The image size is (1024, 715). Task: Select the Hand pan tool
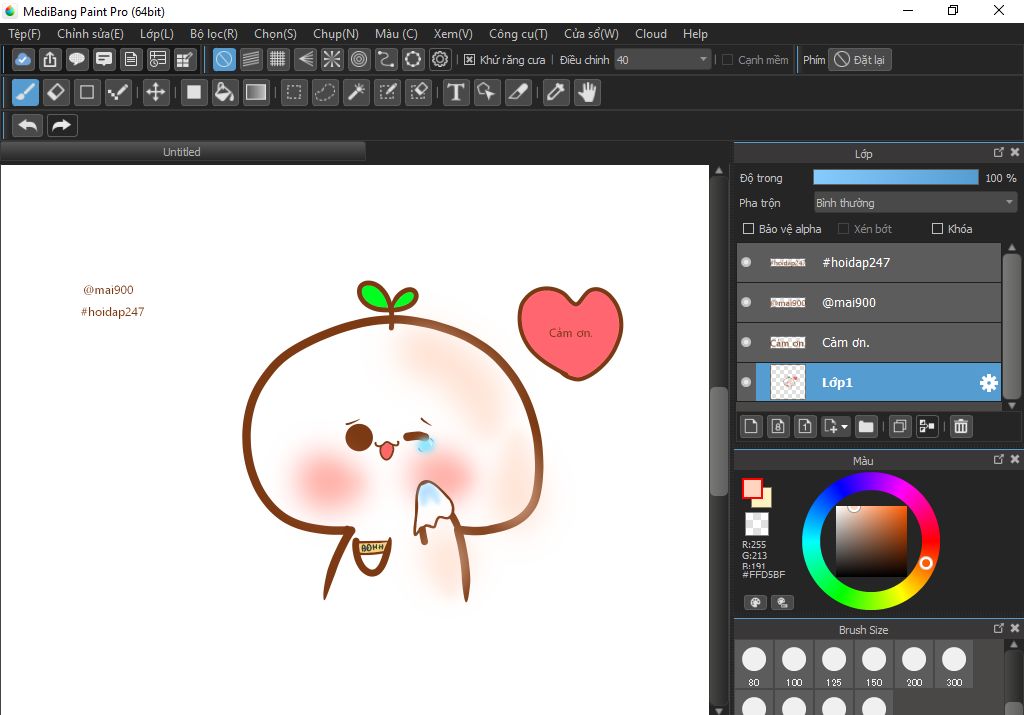click(587, 93)
